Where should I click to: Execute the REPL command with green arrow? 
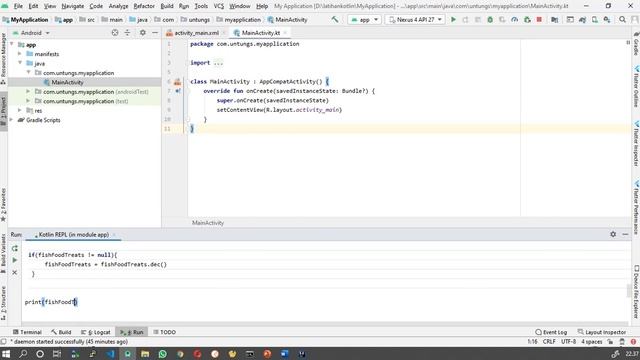[15, 260]
